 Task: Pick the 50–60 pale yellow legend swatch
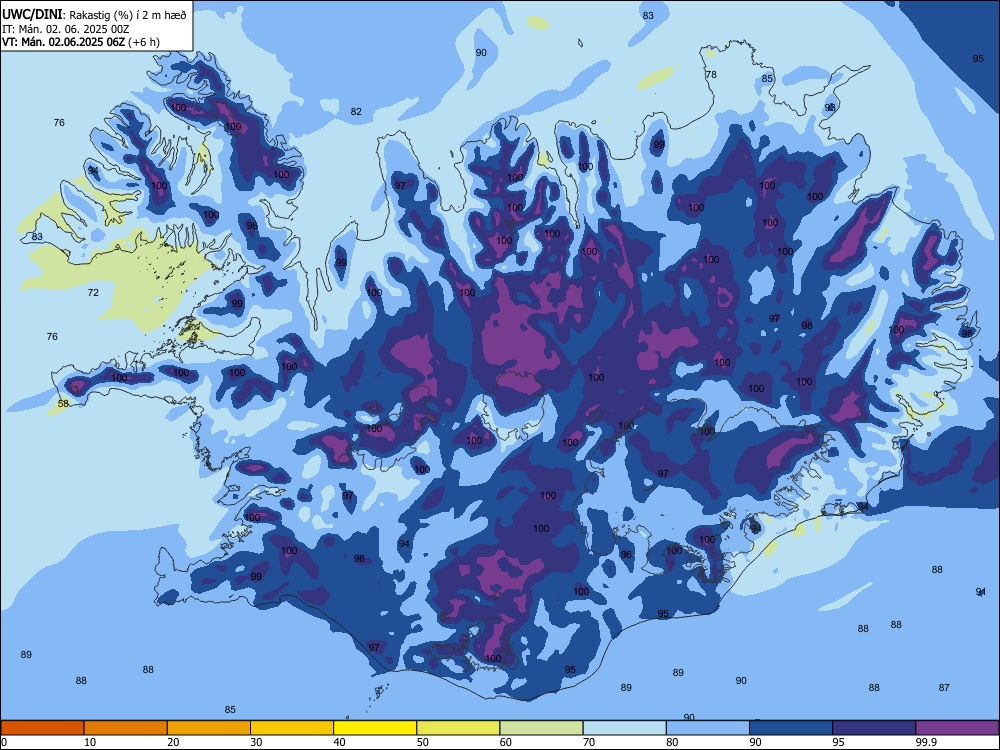click(x=458, y=728)
